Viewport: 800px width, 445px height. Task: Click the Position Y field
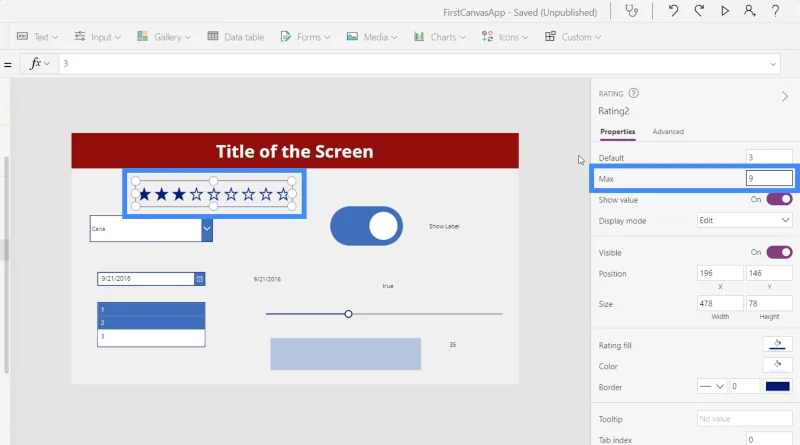769,273
